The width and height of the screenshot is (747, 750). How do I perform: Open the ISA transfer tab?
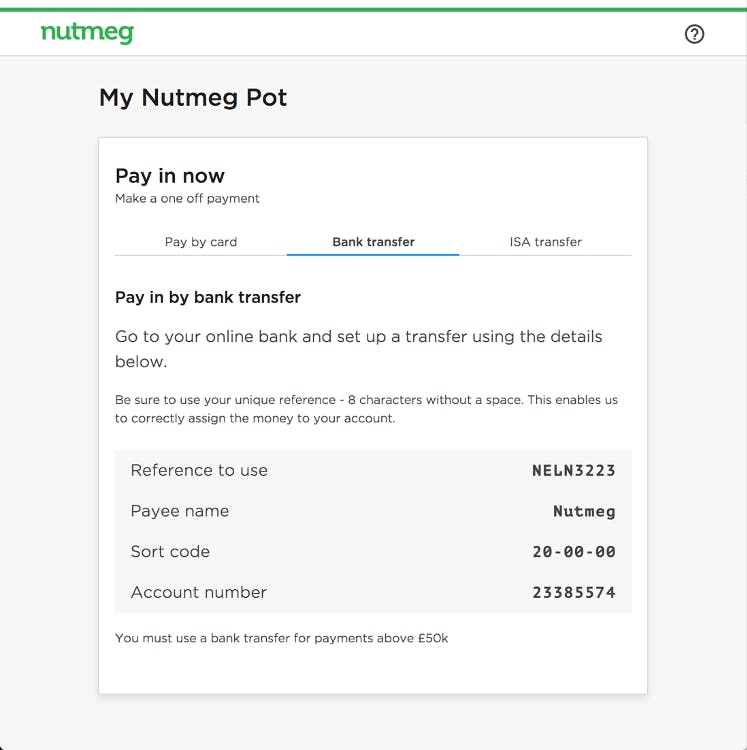click(546, 242)
